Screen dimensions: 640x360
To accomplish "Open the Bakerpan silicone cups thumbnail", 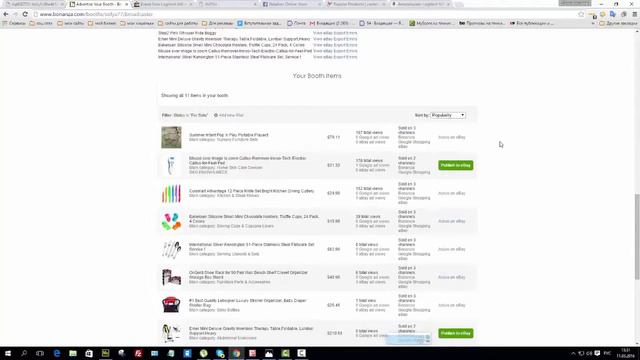I will pos(171,221).
